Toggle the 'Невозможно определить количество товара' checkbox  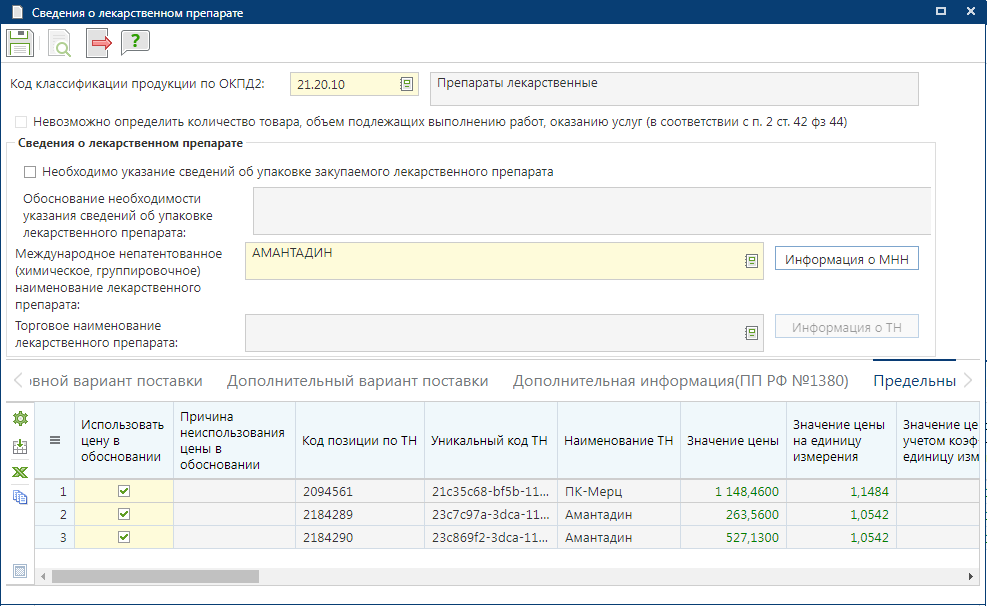[x=21, y=121]
